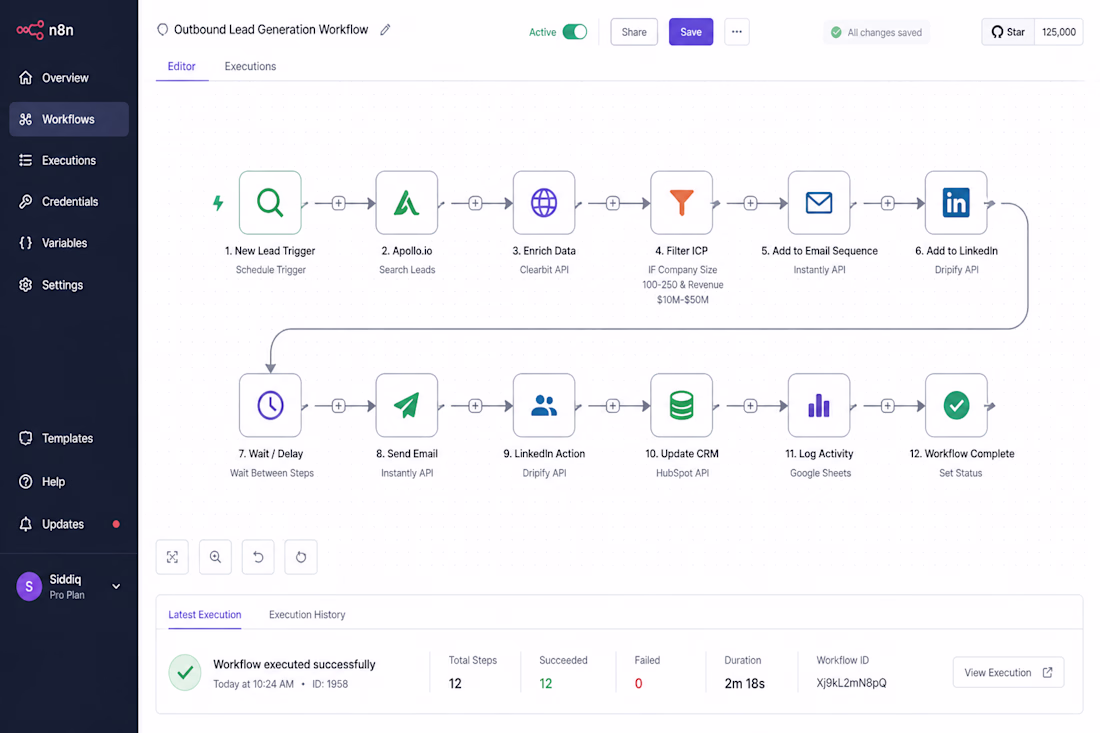Viewport: 1100px width, 733px height.
Task: Open Workflows in sidebar
Action: 69,119
